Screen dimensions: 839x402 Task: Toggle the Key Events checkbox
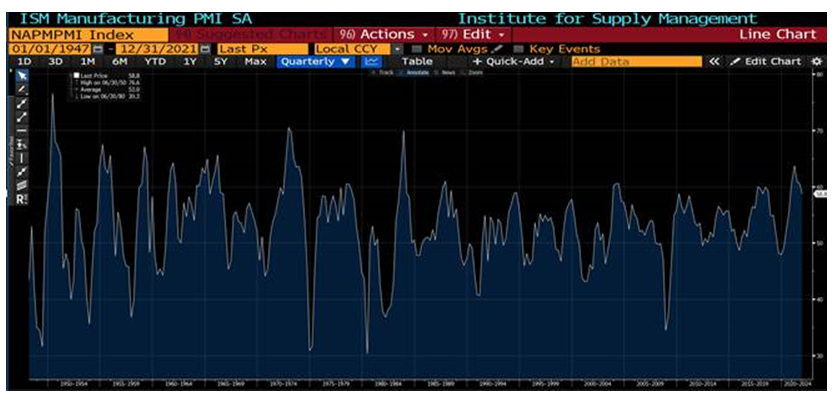tap(518, 49)
